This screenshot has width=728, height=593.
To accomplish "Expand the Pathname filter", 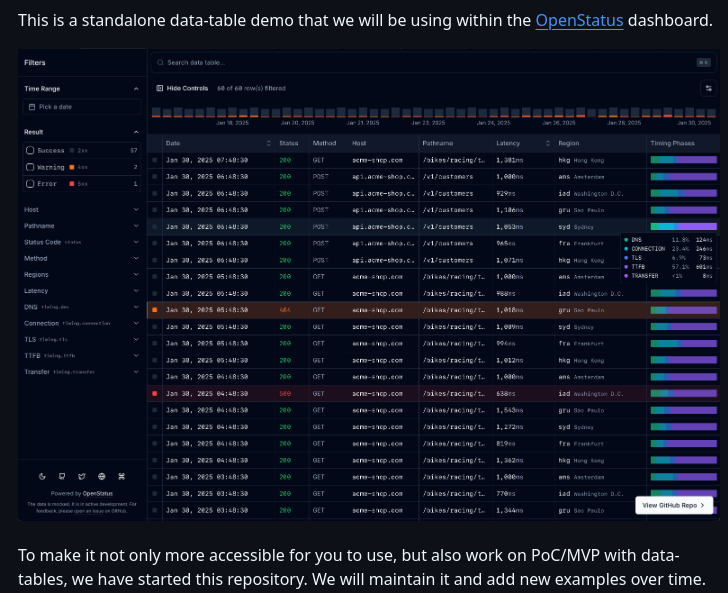I will pos(81,226).
